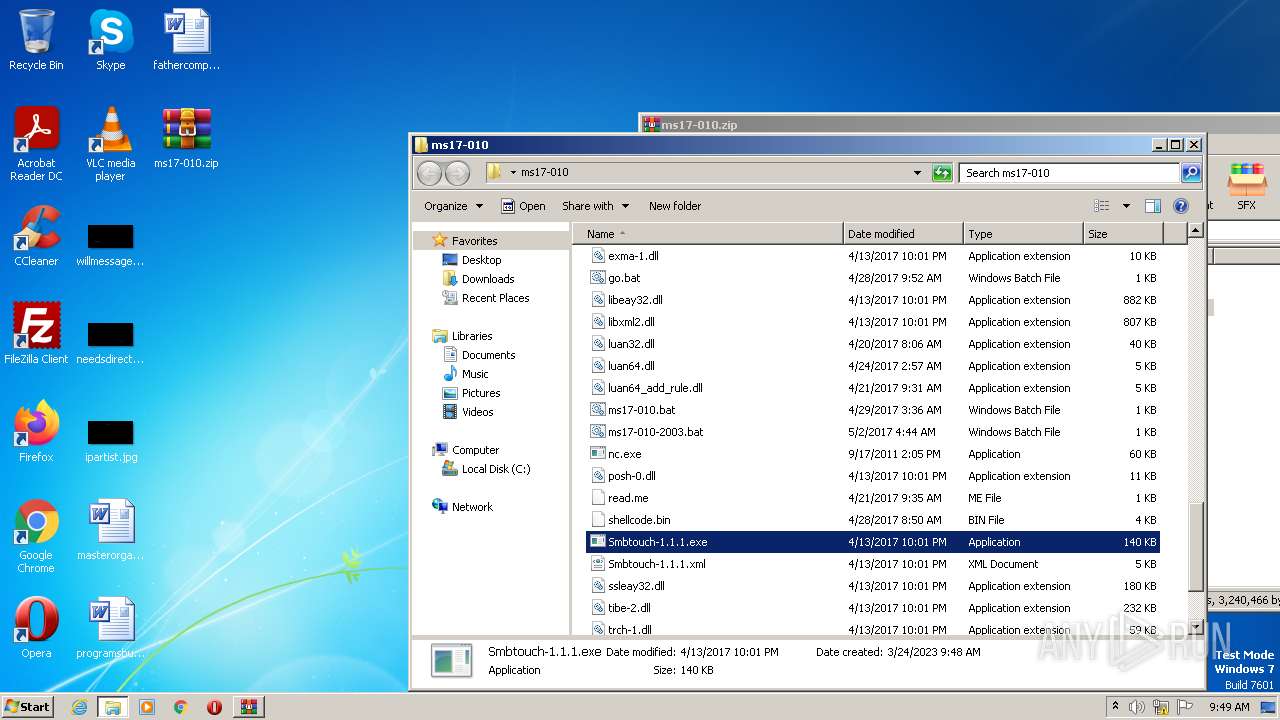Click the Start button
This screenshot has width=1280, height=720.
pyautogui.click(x=28, y=707)
